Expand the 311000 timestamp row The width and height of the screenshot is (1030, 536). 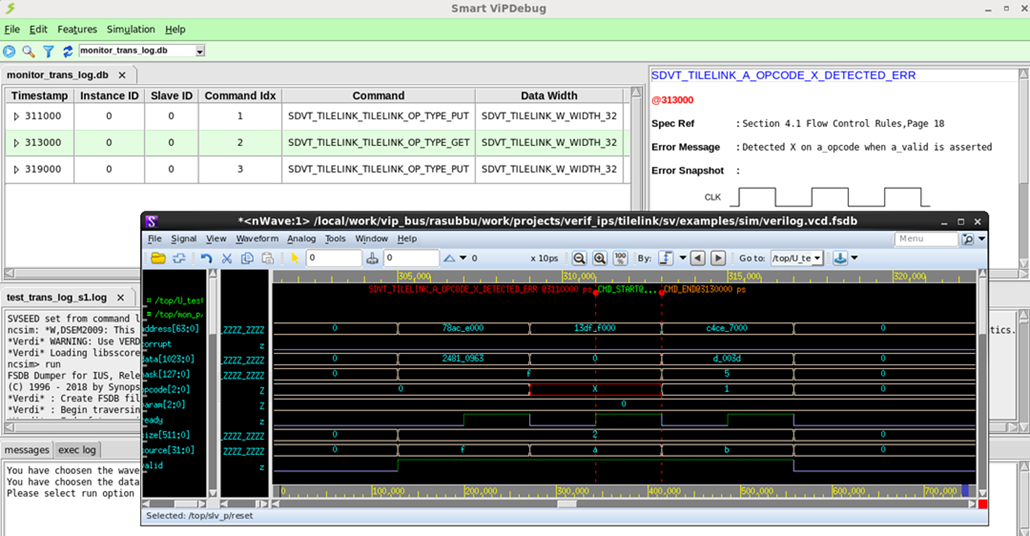[16, 116]
